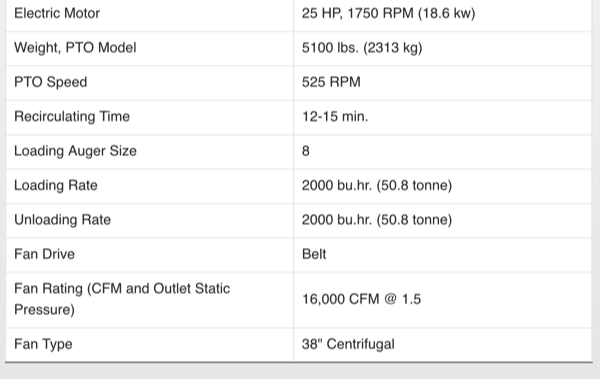
Task: Select the Fan Drive label
Action: [x=44, y=254]
